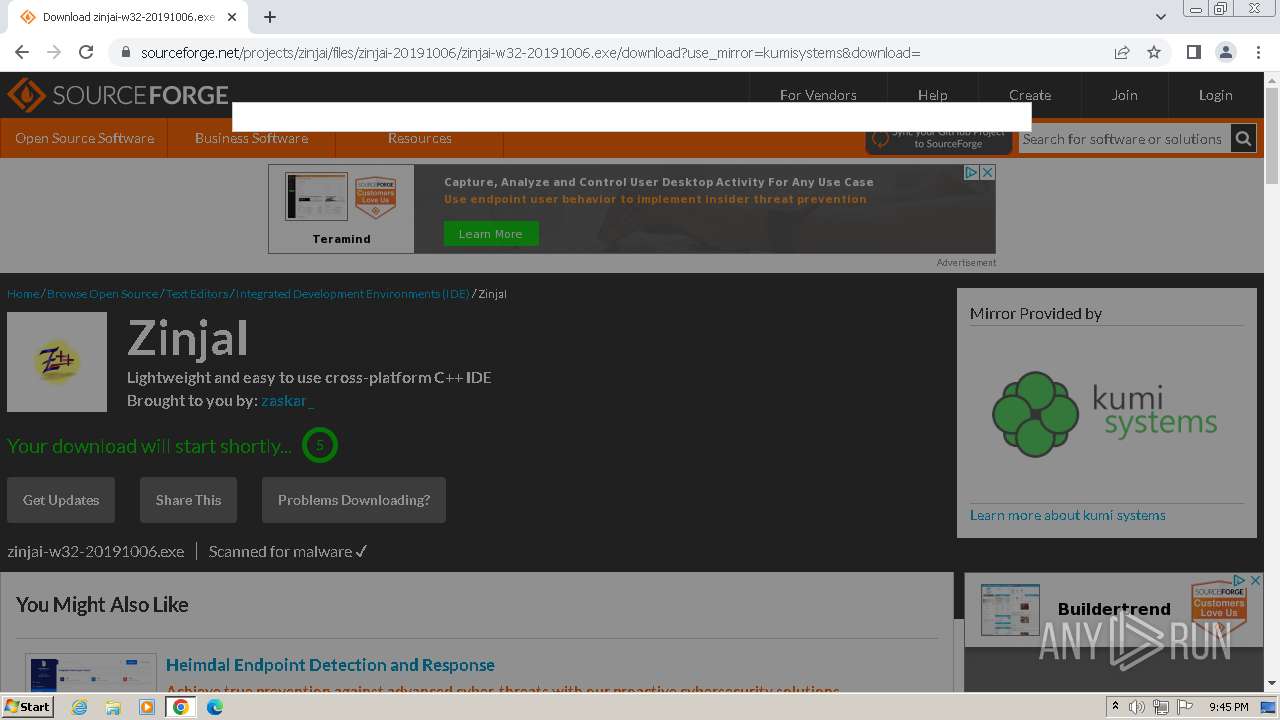Screen dimensions: 1280x720
Task: Click into Search for software field
Action: click(x=1124, y=139)
